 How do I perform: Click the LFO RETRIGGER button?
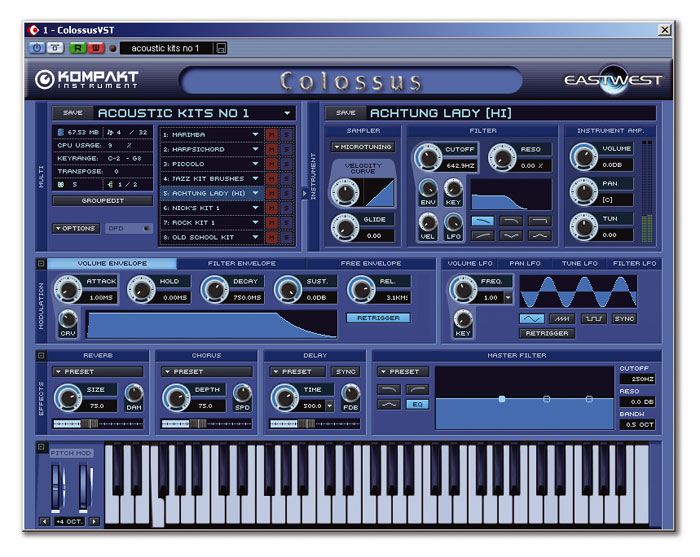[x=547, y=333]
